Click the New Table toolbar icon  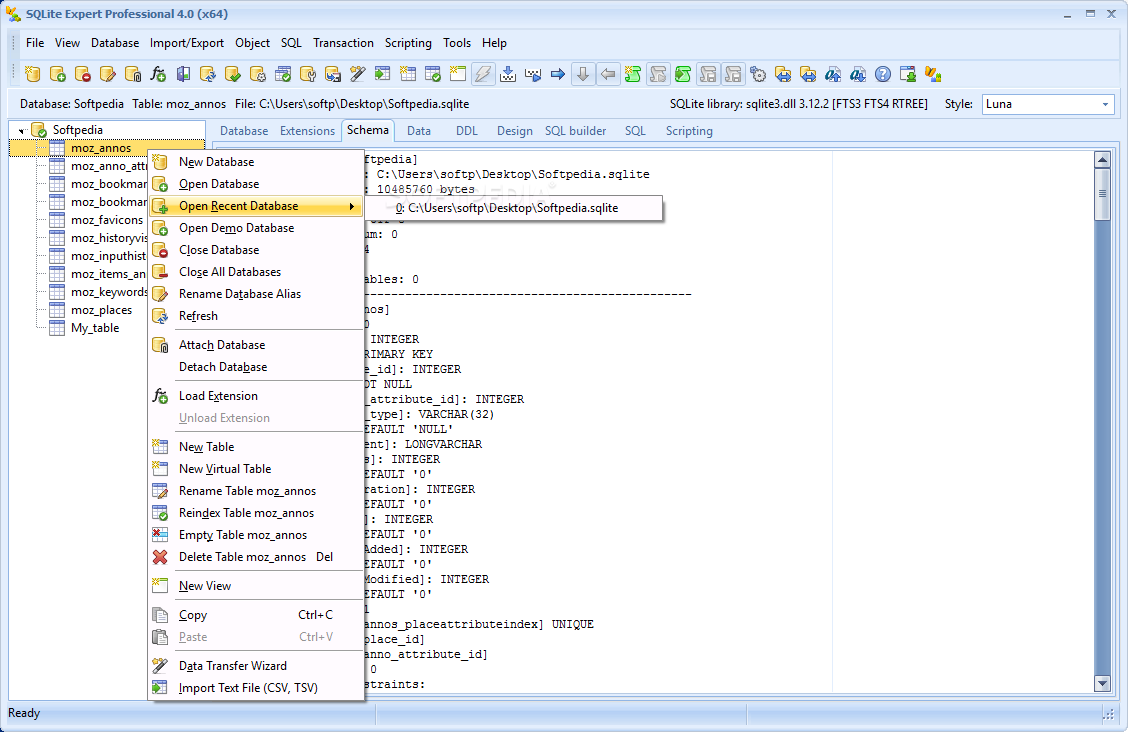point(408,74)
